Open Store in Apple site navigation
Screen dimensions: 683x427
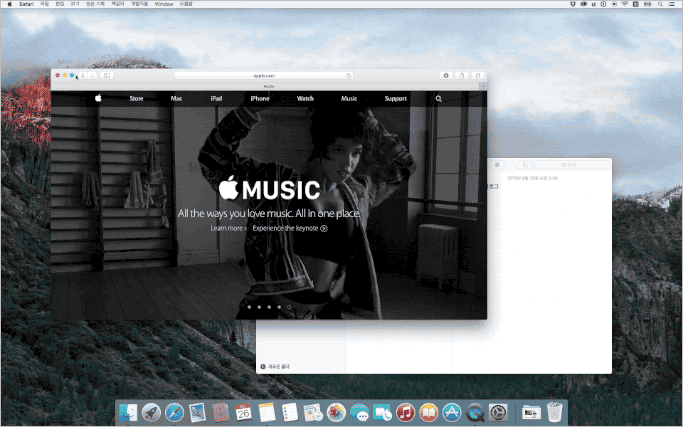[136, 98]
